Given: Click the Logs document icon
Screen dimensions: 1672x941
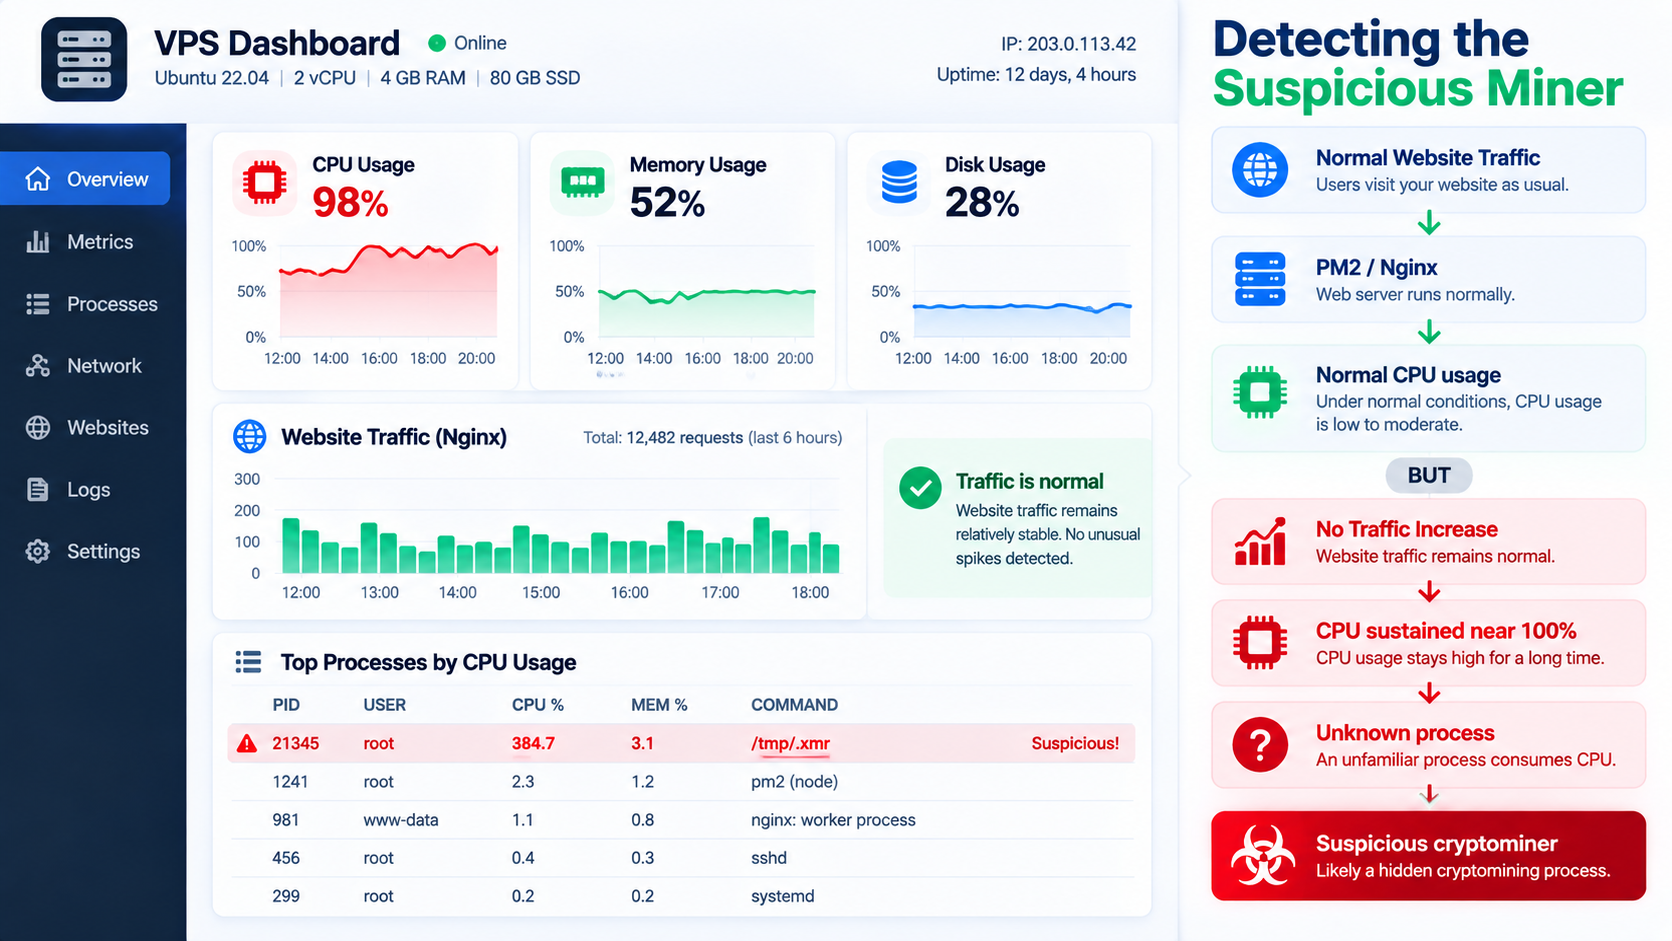Looking at the screenshot, I should pos(38,490).
